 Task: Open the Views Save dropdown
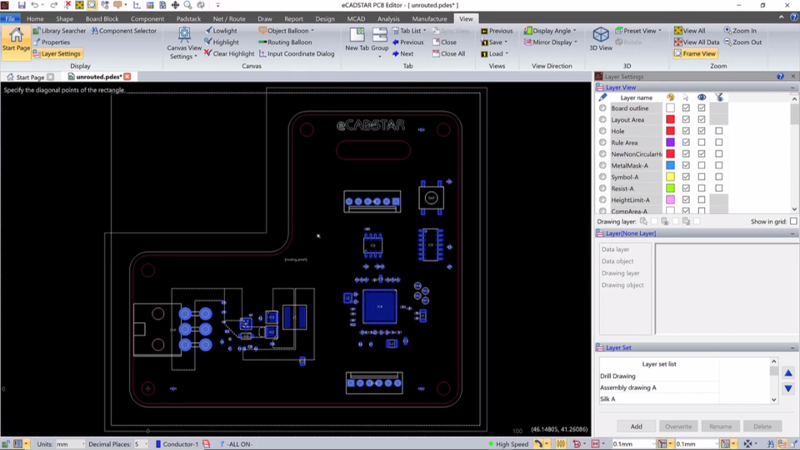click(x=494, y=42)
